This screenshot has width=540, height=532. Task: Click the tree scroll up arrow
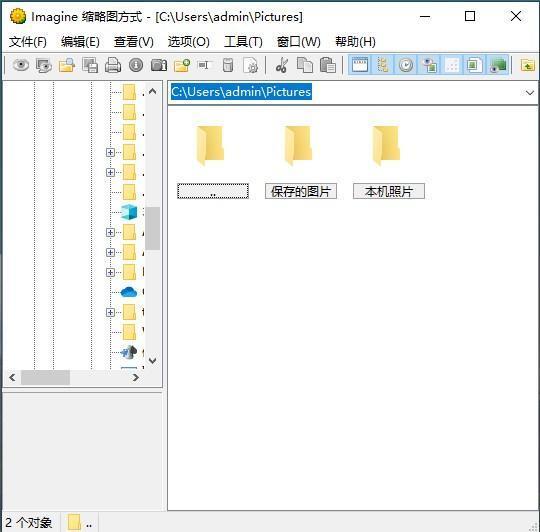153,91
